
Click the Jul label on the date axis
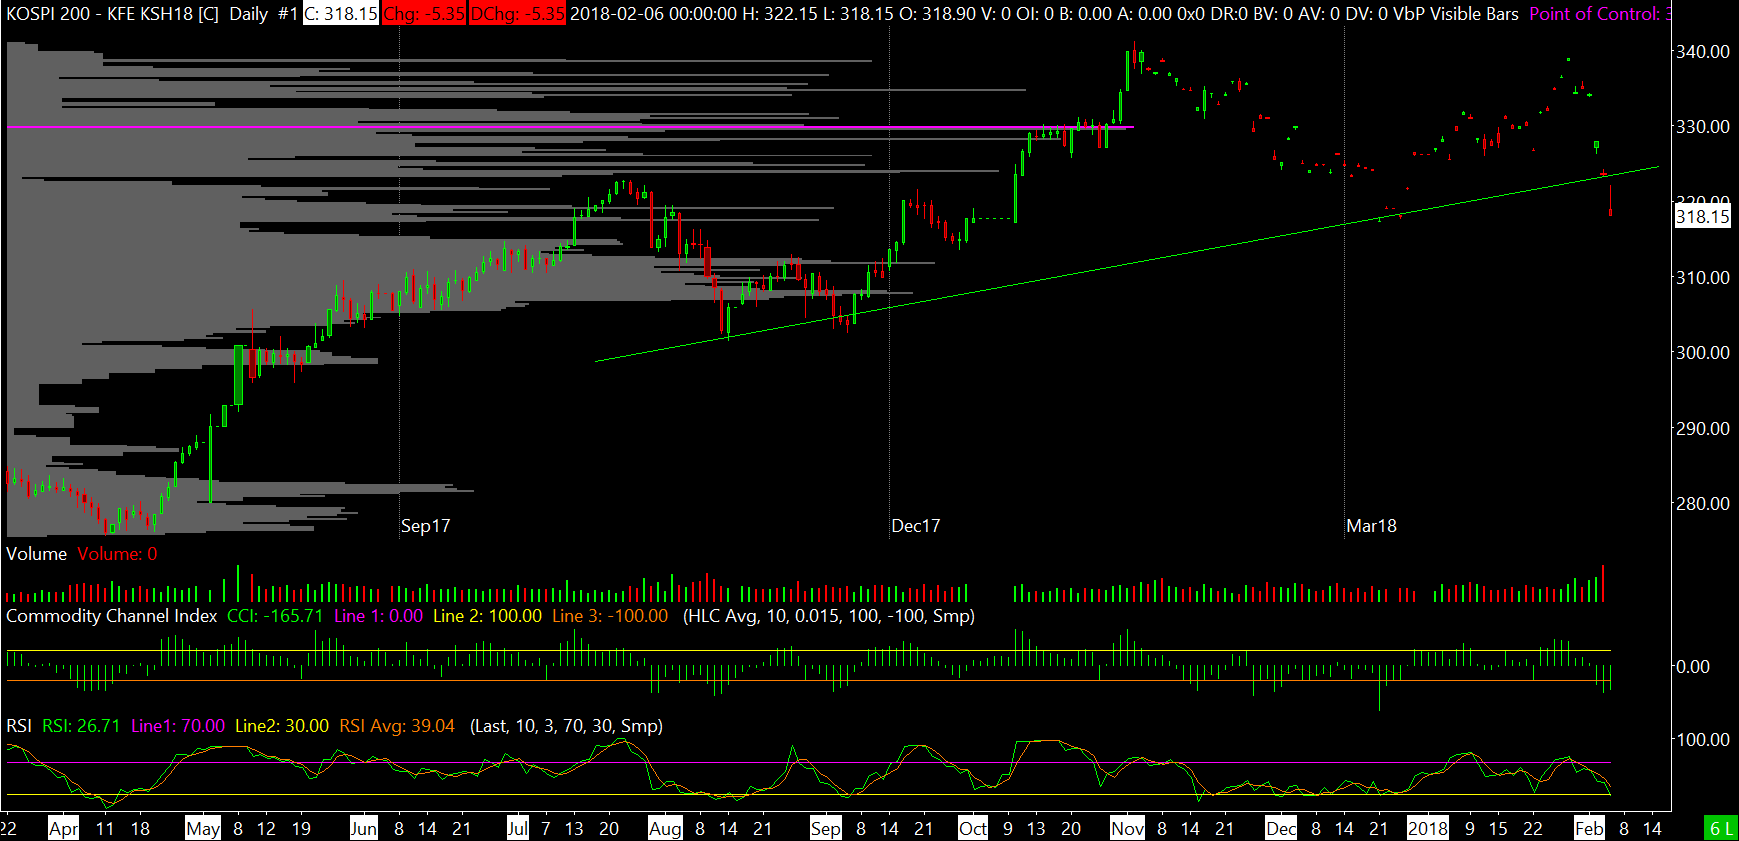click(518, 829)
